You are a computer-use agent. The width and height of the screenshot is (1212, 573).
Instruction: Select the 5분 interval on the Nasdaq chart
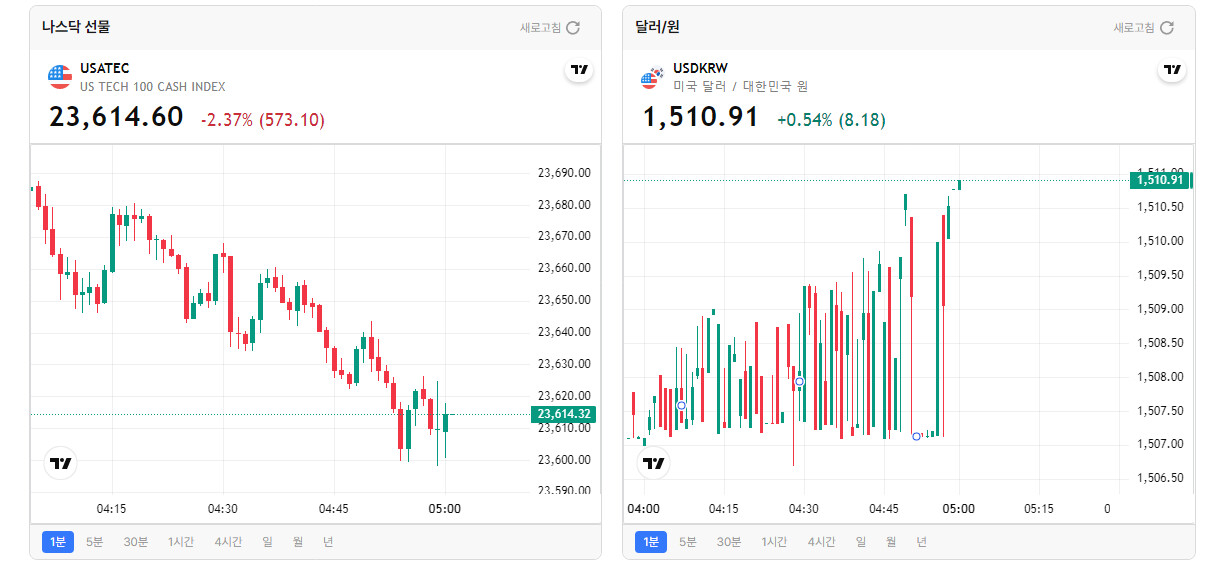click(94, 542)
